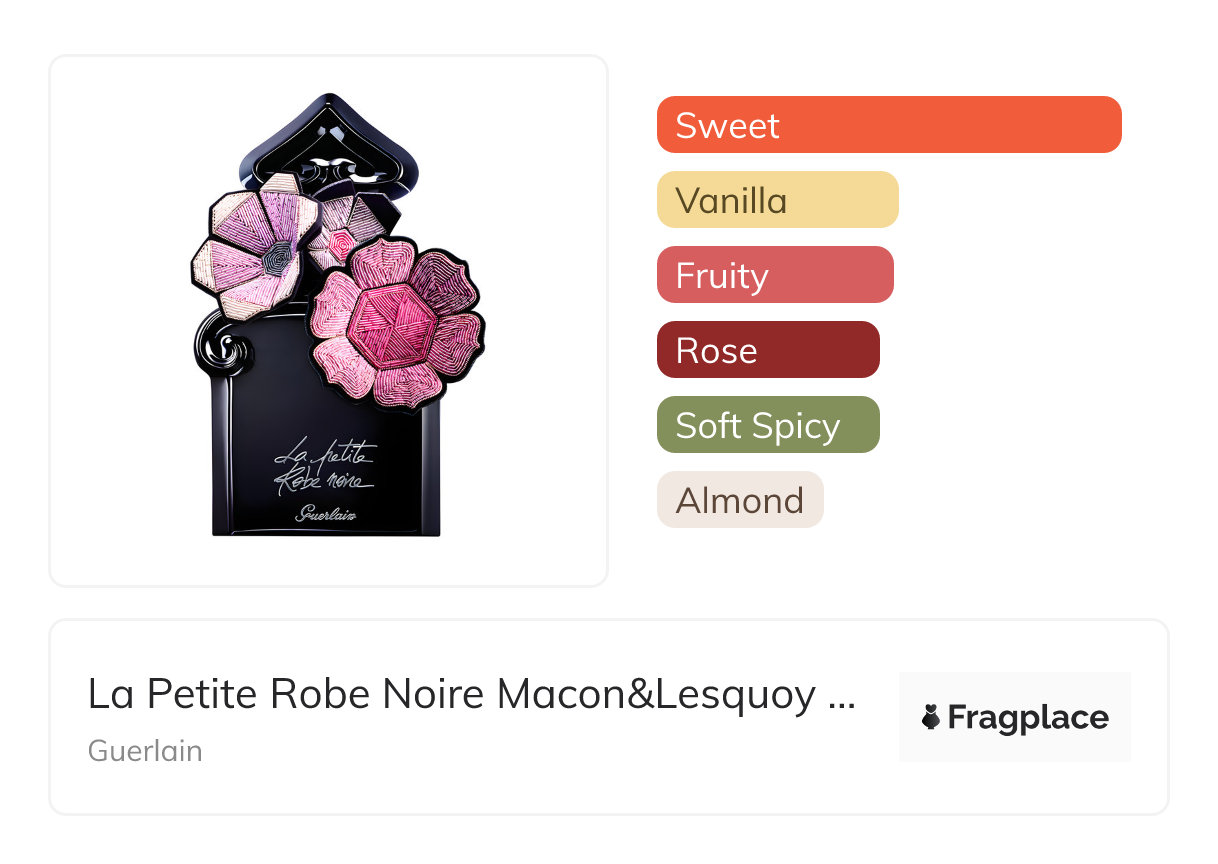
Task: Open the La Petite Robe Noire Macon&Lesquoy title
Action: [x=452, y=694]
